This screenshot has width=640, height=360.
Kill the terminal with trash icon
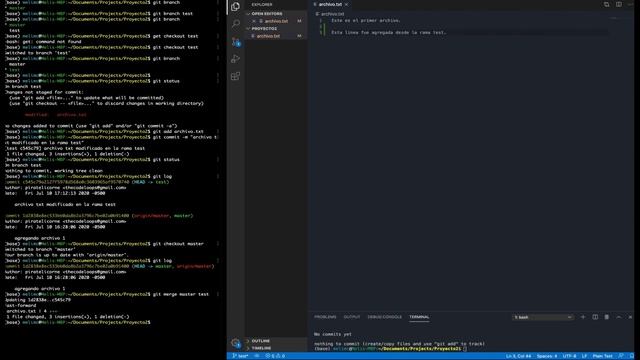click(x=607, y=317)
